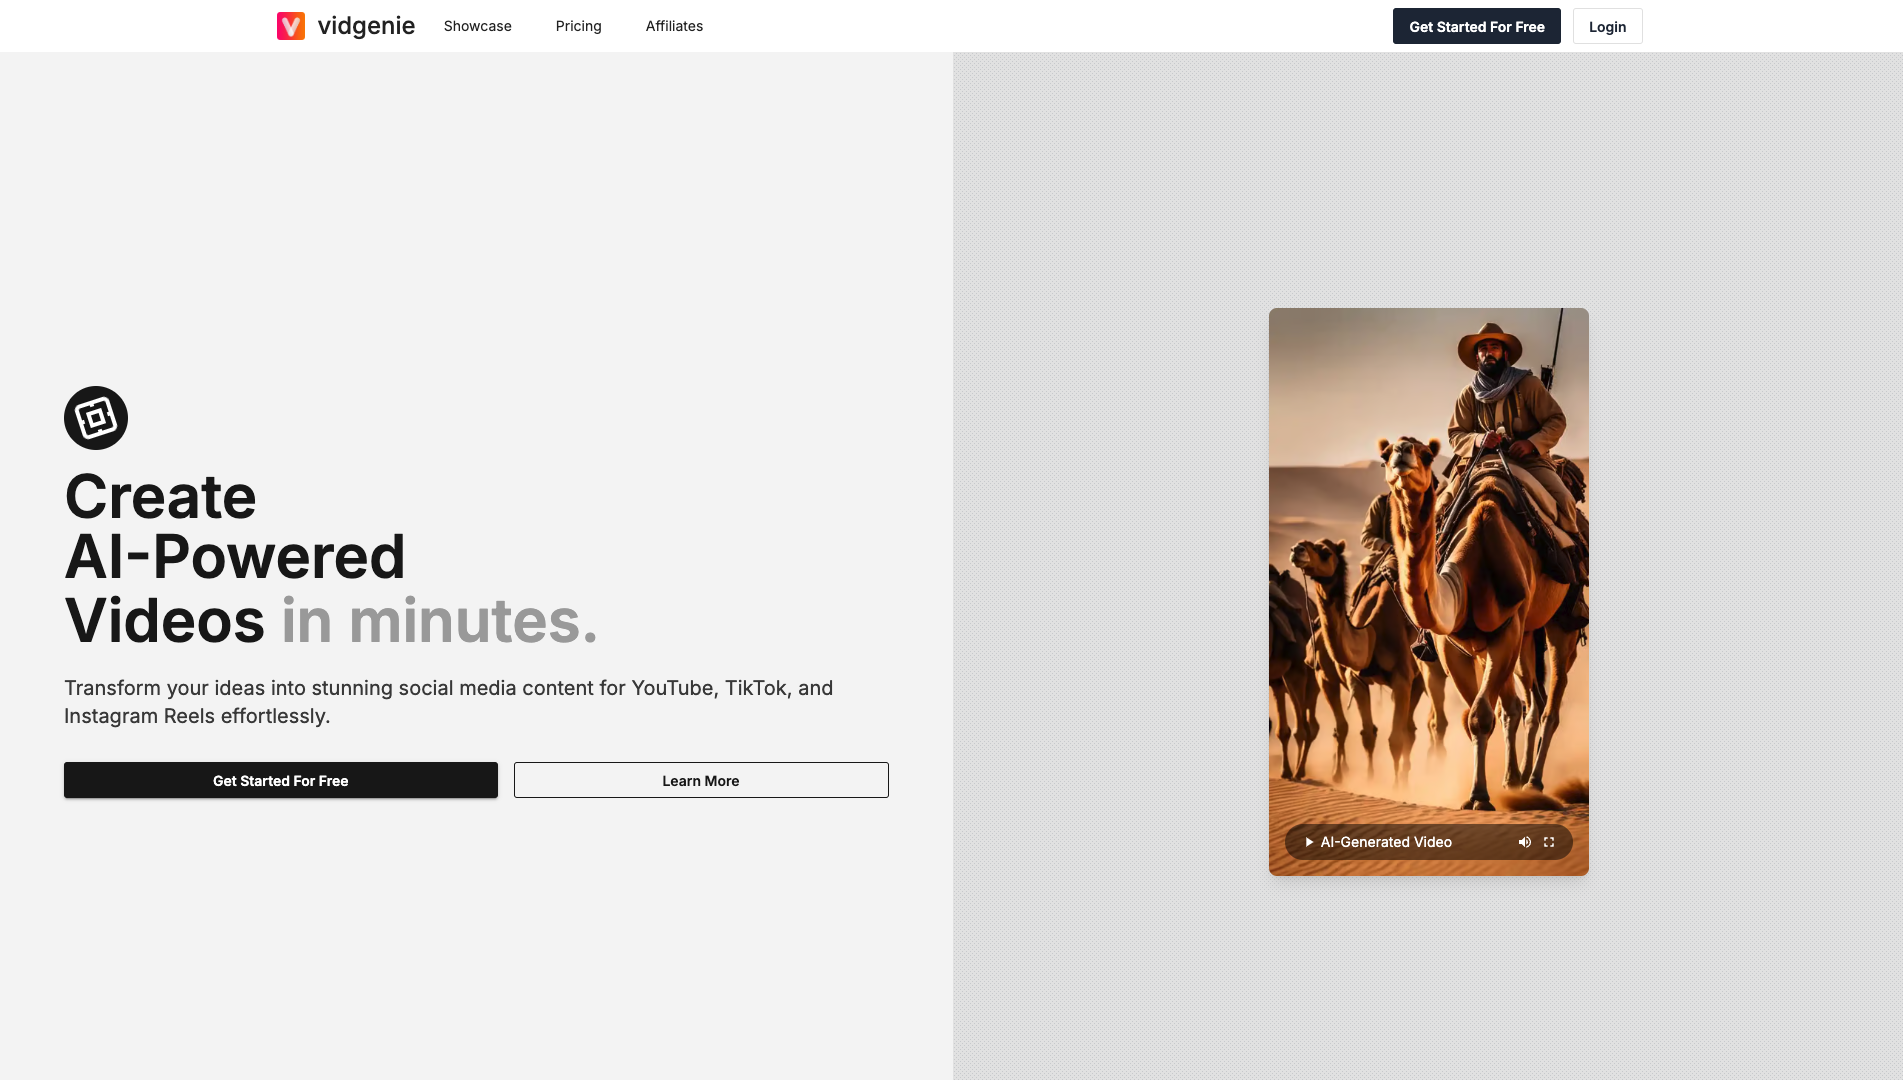Click the word TikTok in the description

coord(755,688)
